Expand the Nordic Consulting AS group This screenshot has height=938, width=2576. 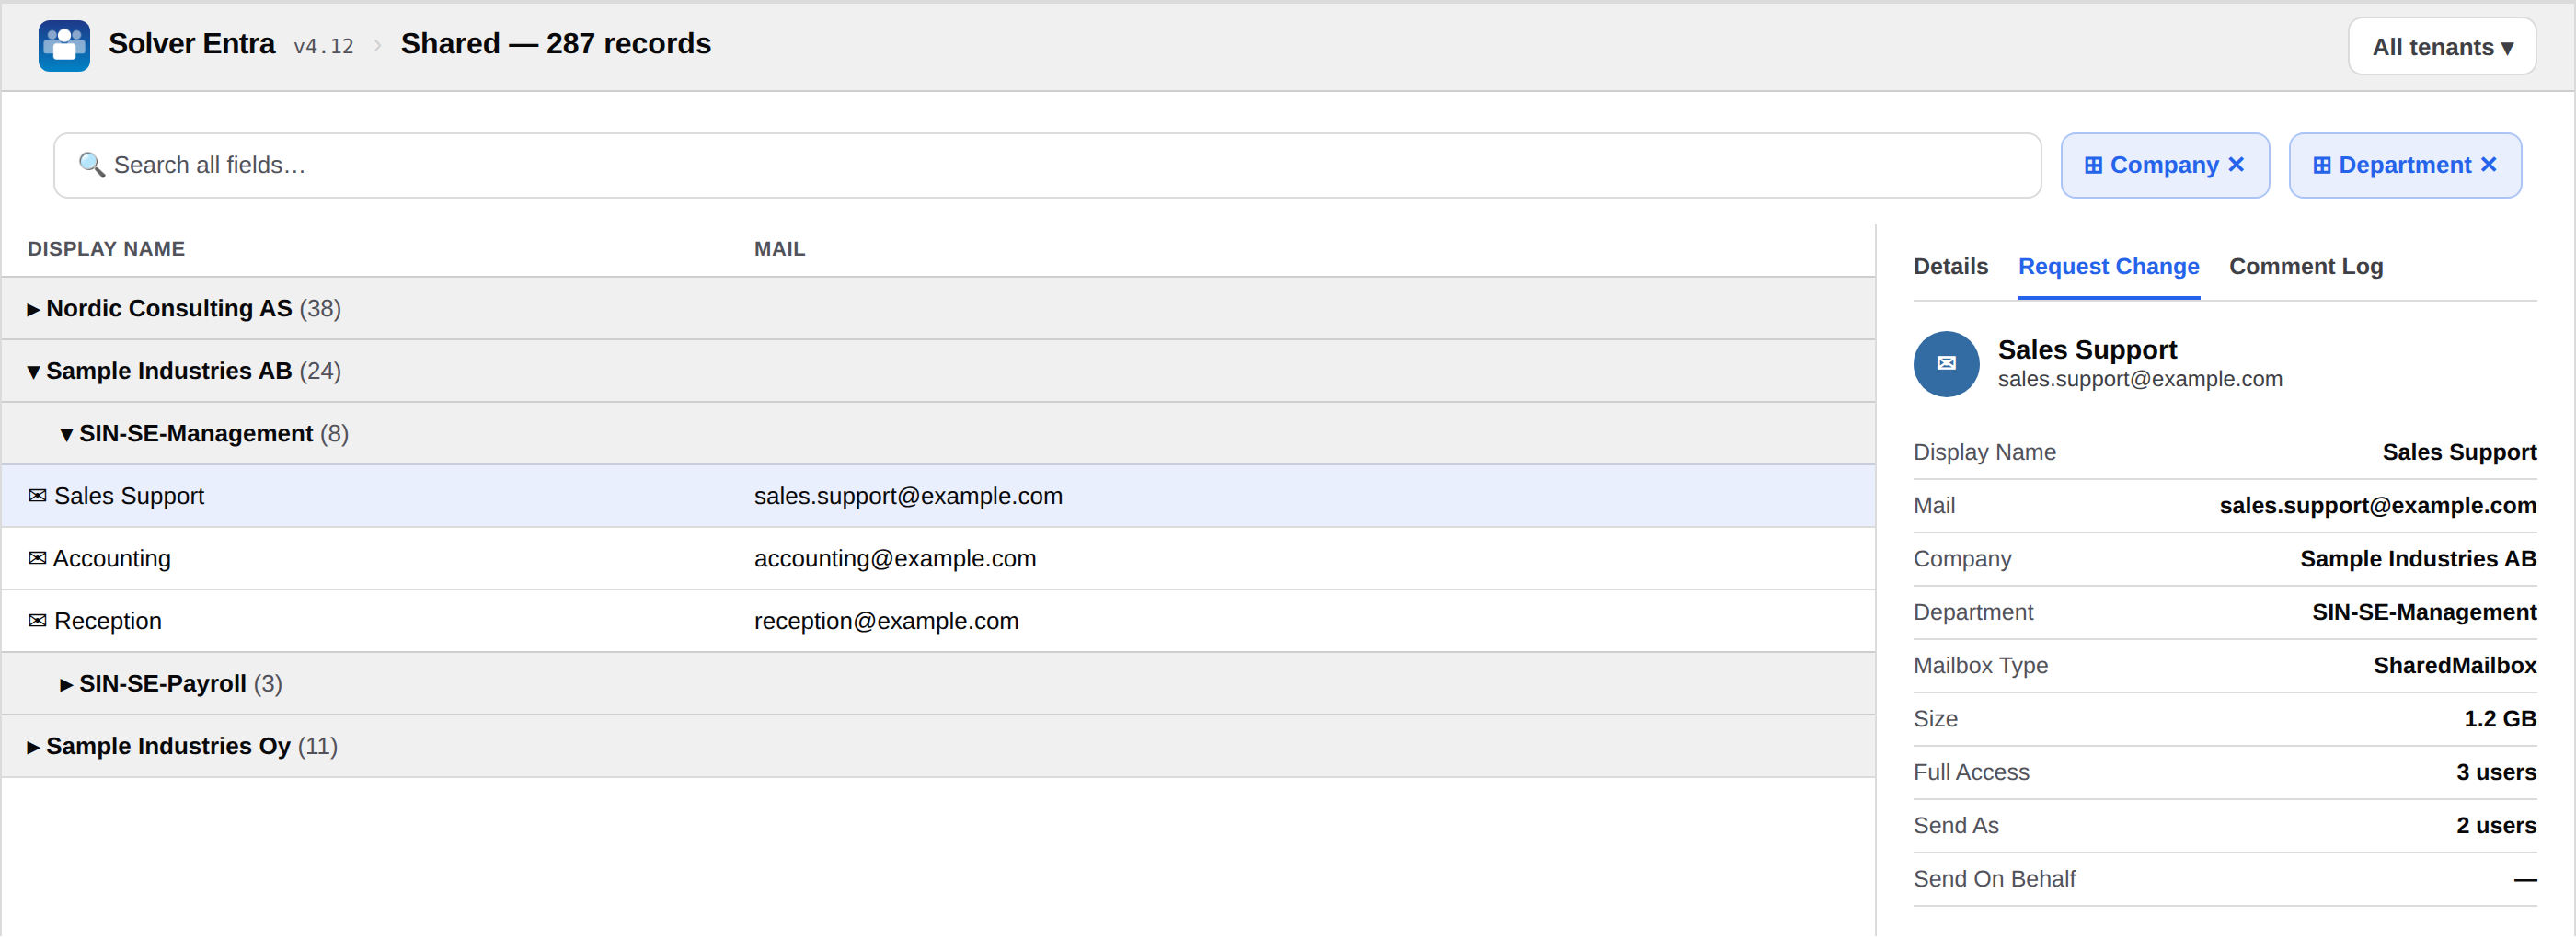tap(33, 310)
